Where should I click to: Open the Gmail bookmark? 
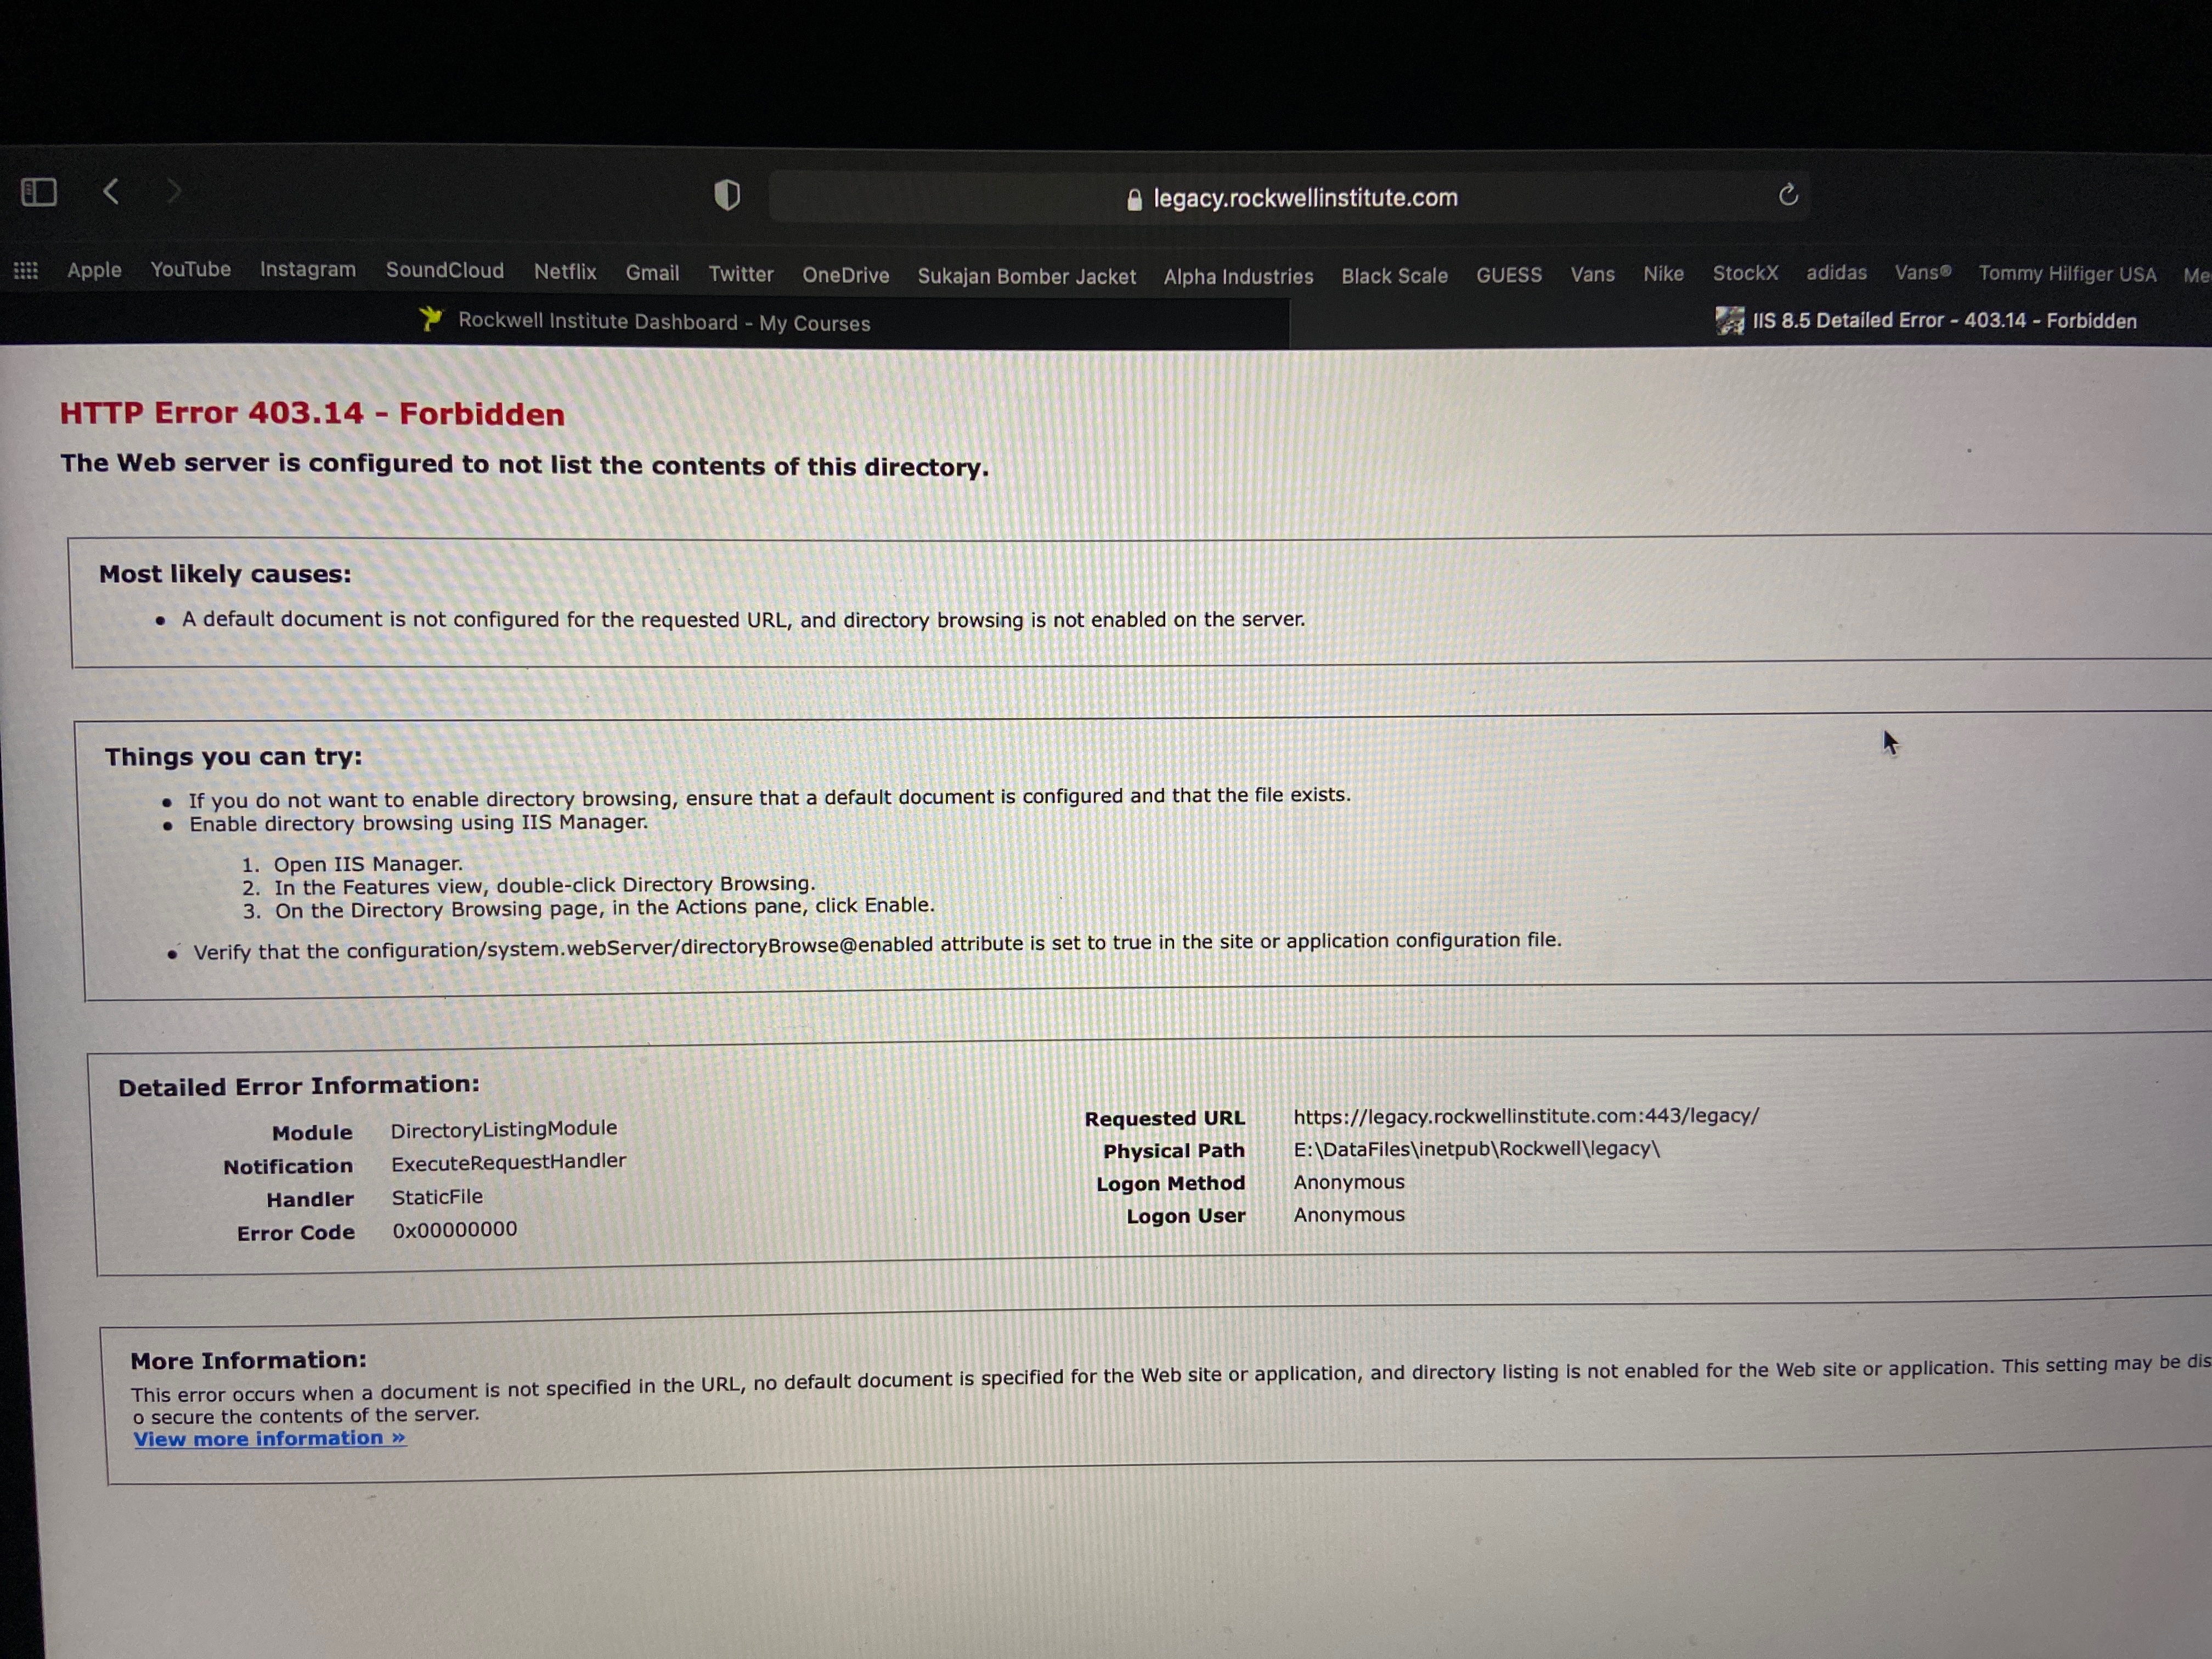click(x=652, y=273)
